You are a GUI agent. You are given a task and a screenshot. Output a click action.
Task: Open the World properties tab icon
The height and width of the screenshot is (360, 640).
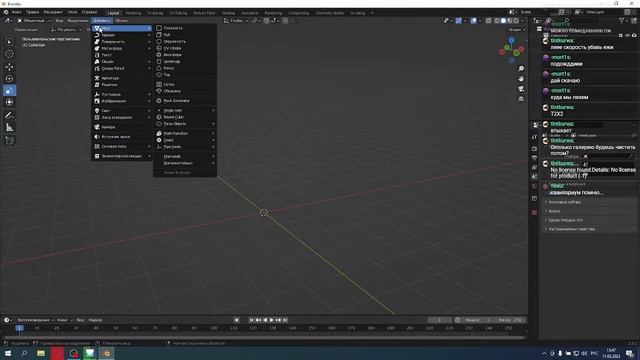pos(534,186)
